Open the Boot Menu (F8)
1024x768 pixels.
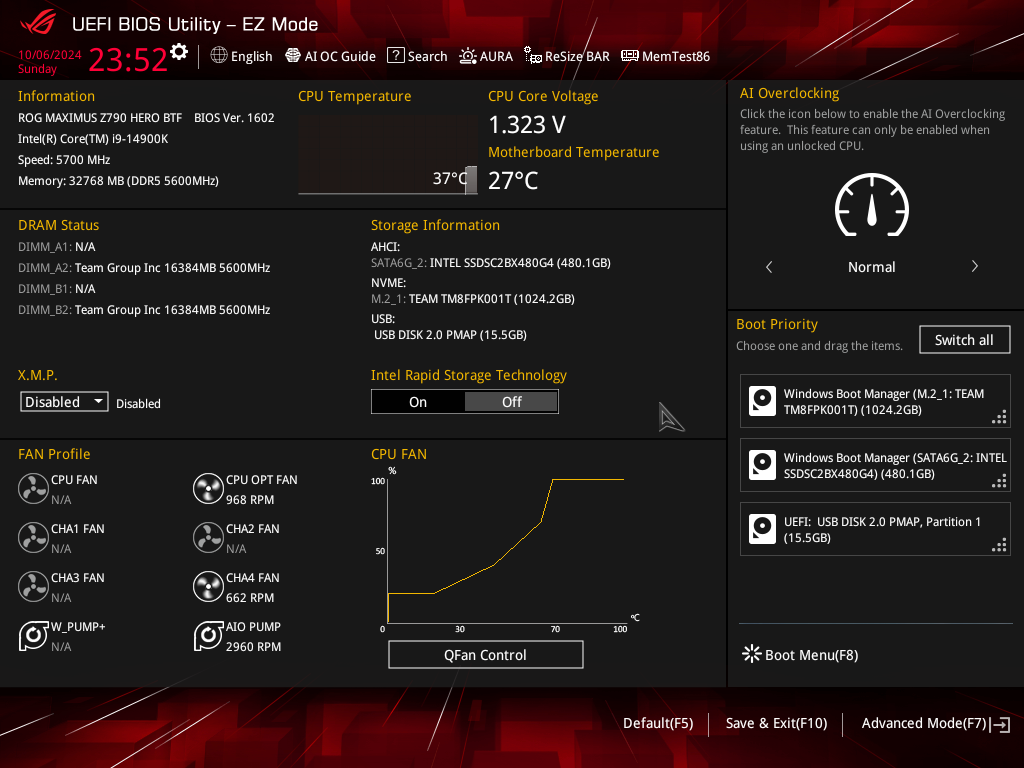[800, 654]
